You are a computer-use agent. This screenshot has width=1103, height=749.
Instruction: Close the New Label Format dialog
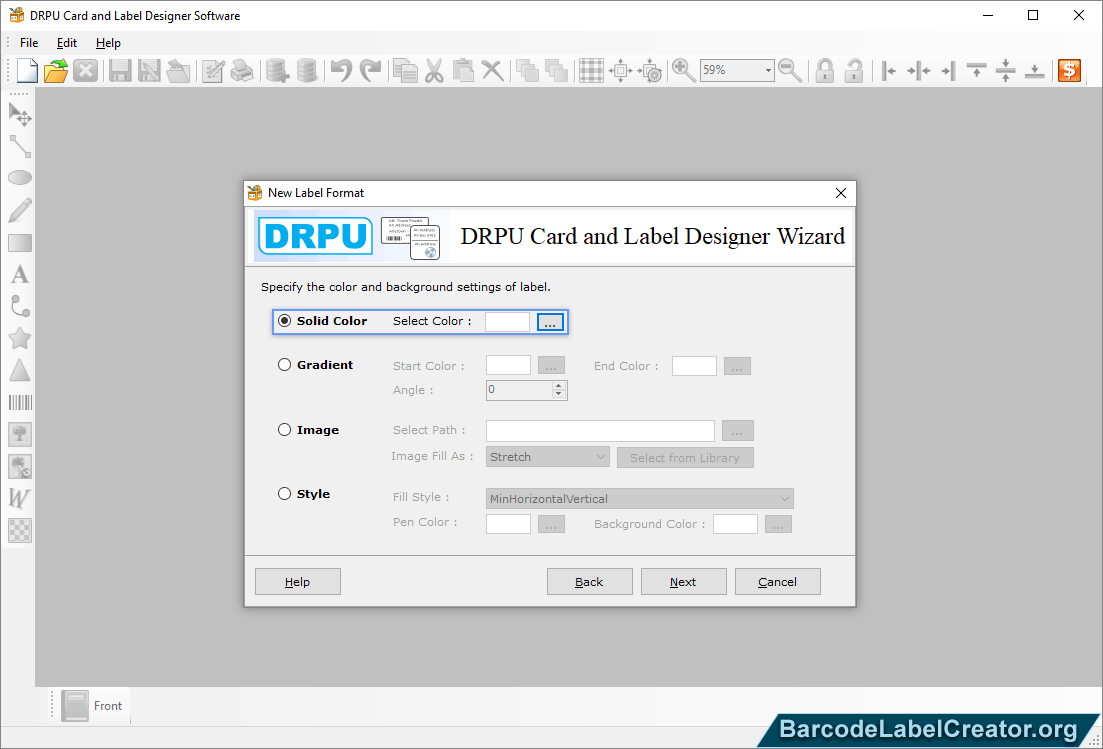pos(841,193)
